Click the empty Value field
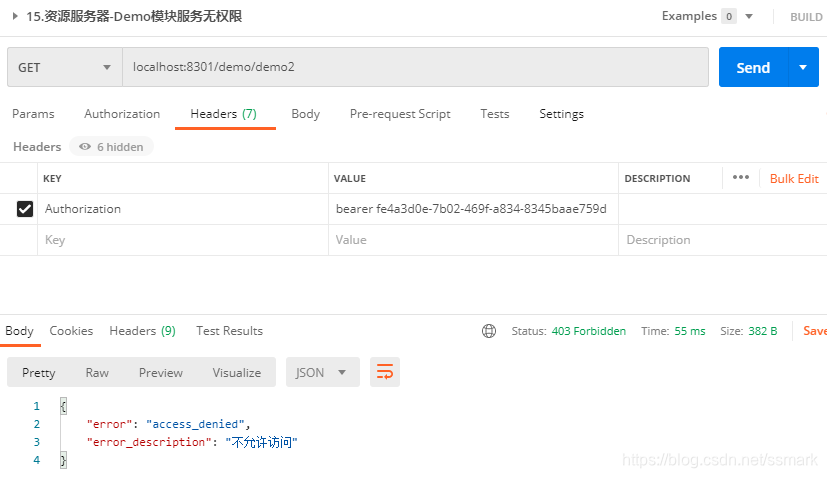The image size is (827, 478). tap(473, 240)
